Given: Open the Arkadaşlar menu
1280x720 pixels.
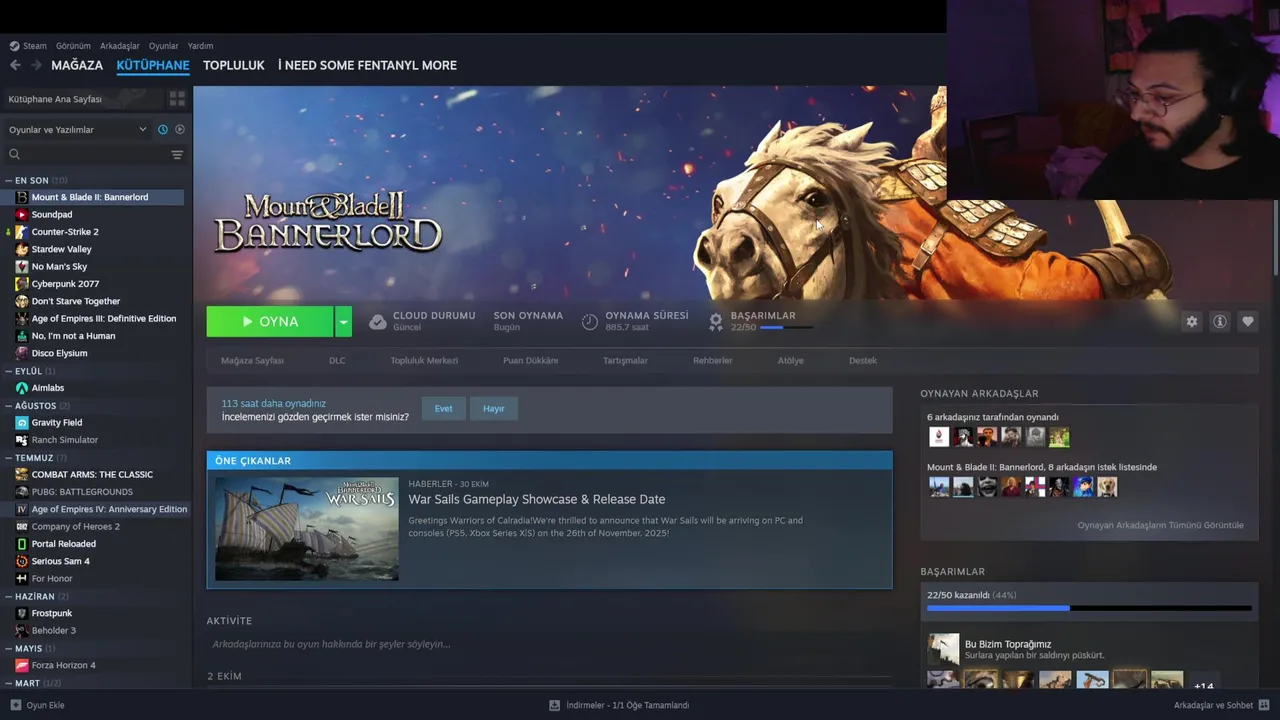Looking at the screenshot, I should pyautogui.click(x=120, y=46).
